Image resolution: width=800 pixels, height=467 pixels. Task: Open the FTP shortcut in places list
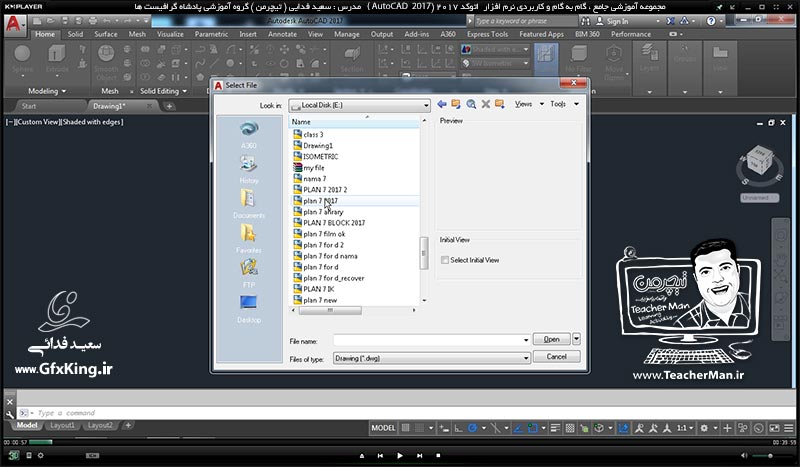coord(248,273)
